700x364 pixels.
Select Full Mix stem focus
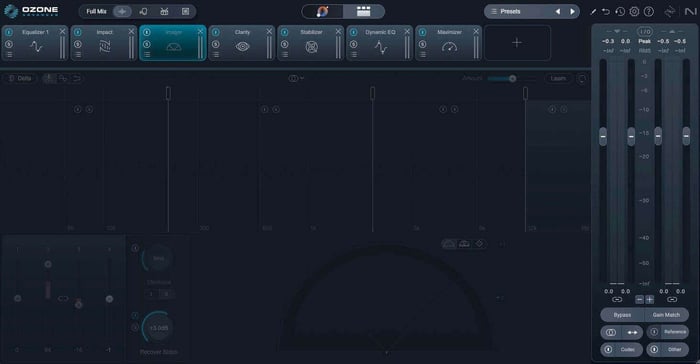click(96, 12)
